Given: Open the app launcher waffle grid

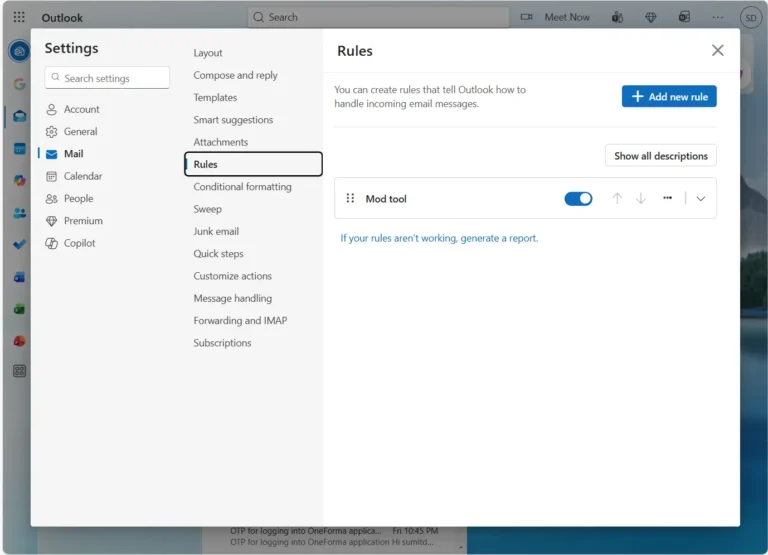Looking at the screenshot, I should point(19,17).
